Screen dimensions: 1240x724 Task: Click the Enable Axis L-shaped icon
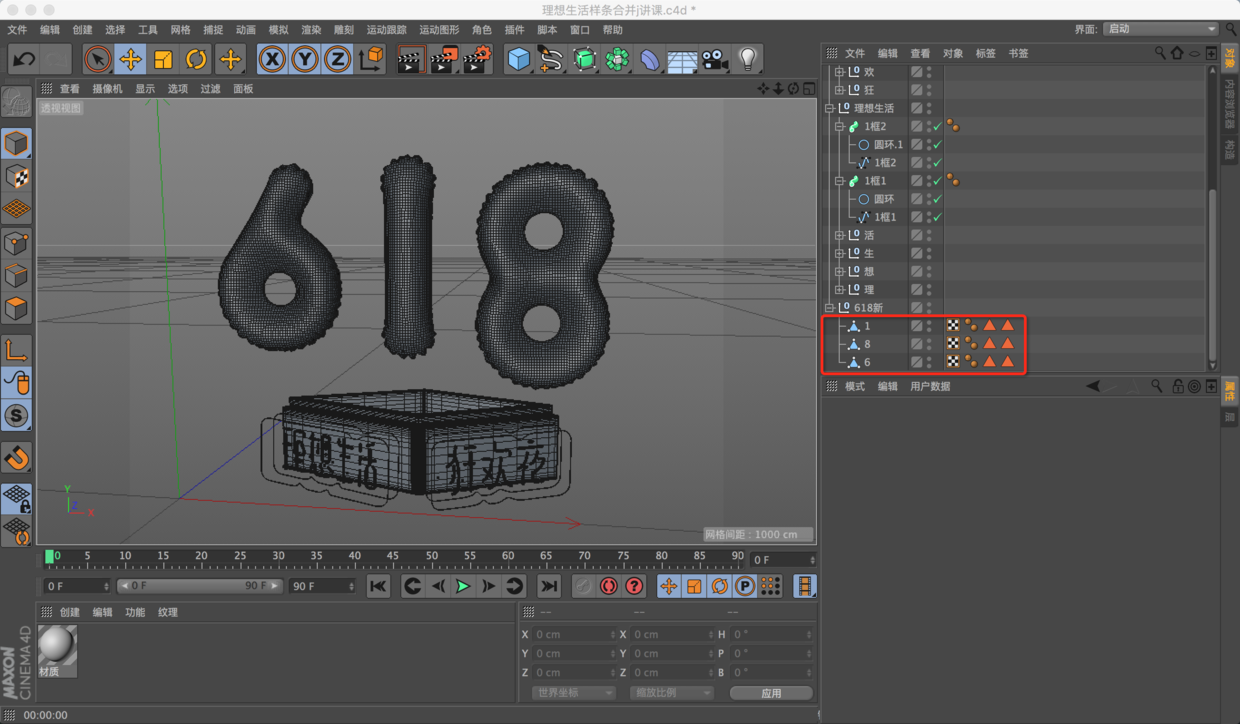coord(16,350)
